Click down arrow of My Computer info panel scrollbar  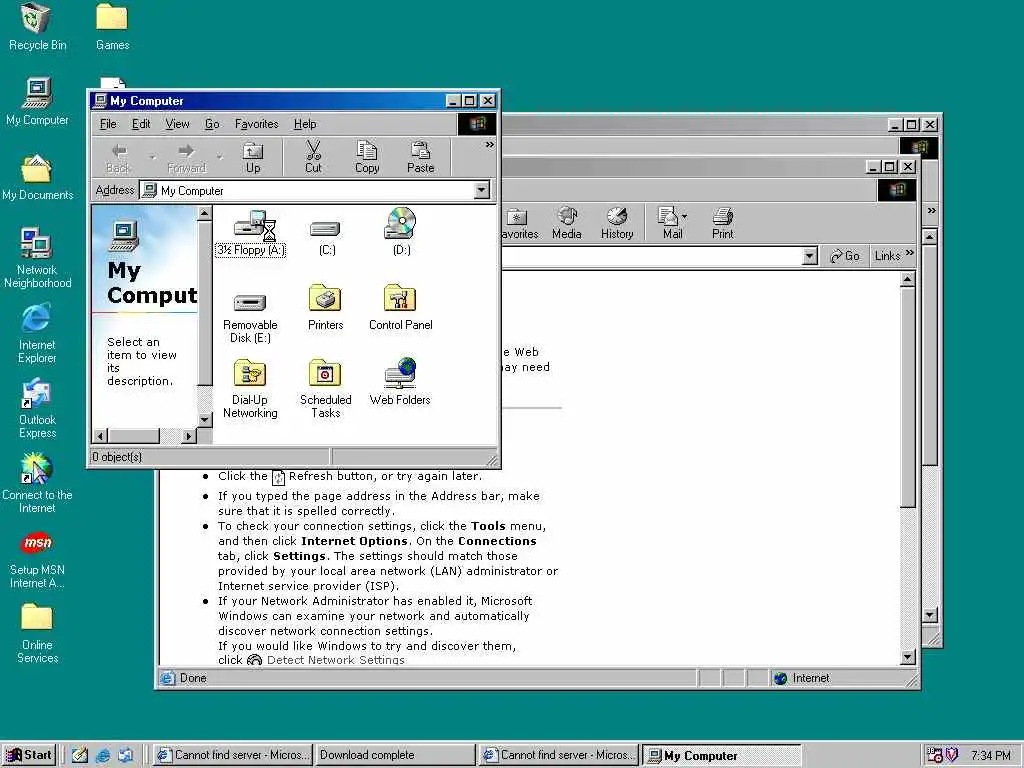pyautogui.click(x=204, y=420)
